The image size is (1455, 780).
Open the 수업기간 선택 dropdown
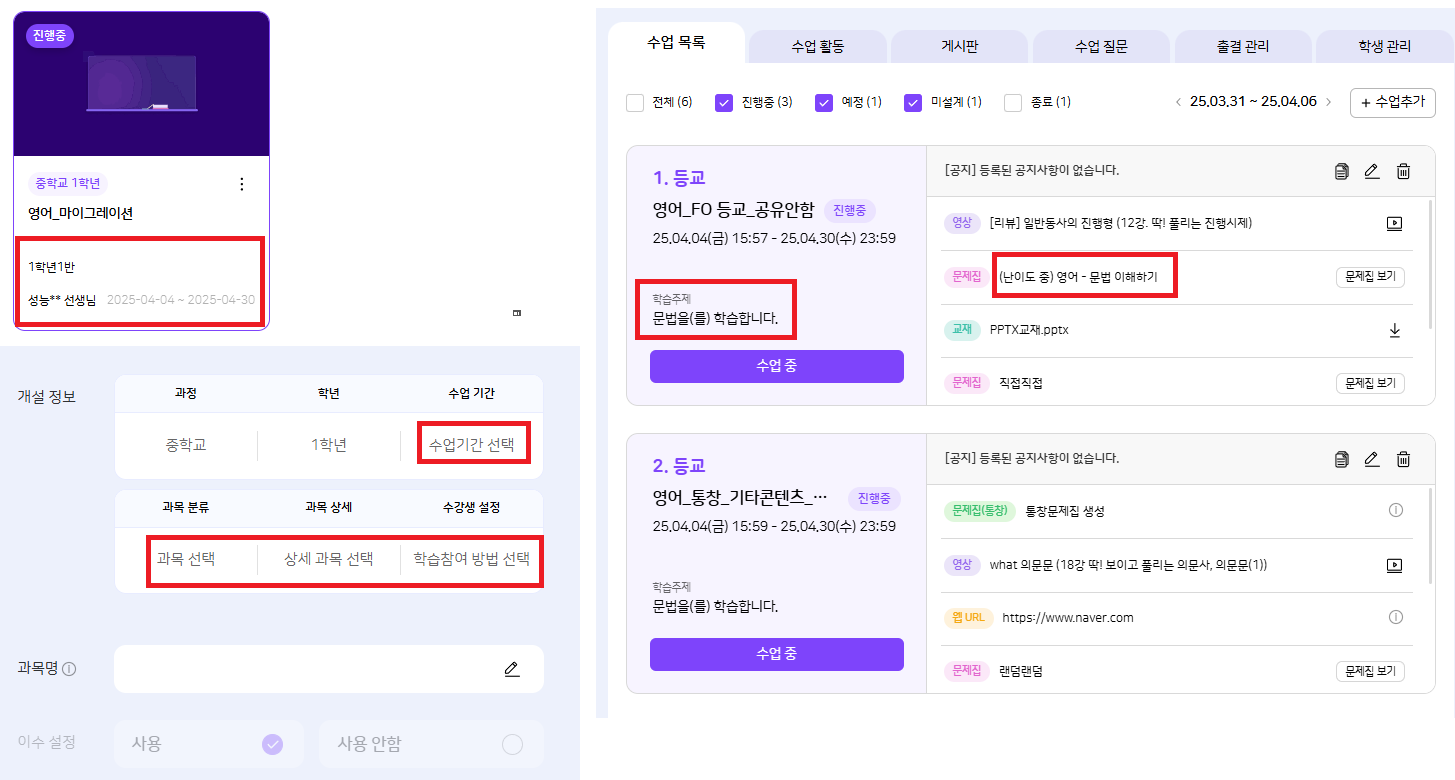point(472,445)
